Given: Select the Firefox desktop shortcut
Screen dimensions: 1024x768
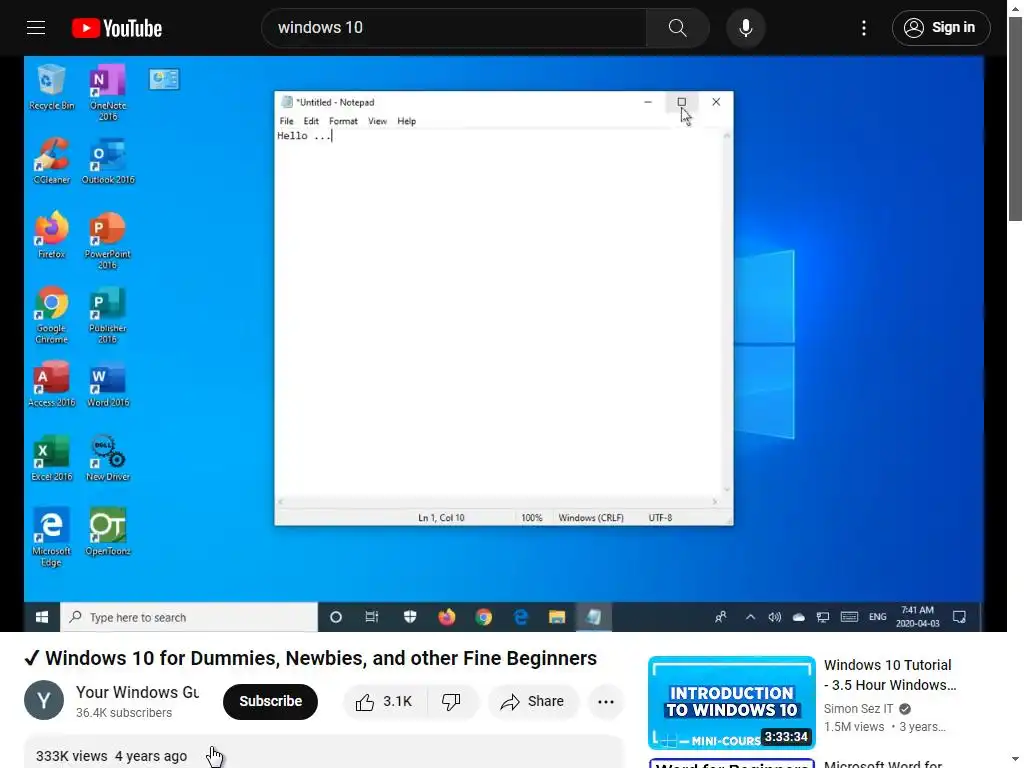Looking at the screenshot, I should point(52,236).
